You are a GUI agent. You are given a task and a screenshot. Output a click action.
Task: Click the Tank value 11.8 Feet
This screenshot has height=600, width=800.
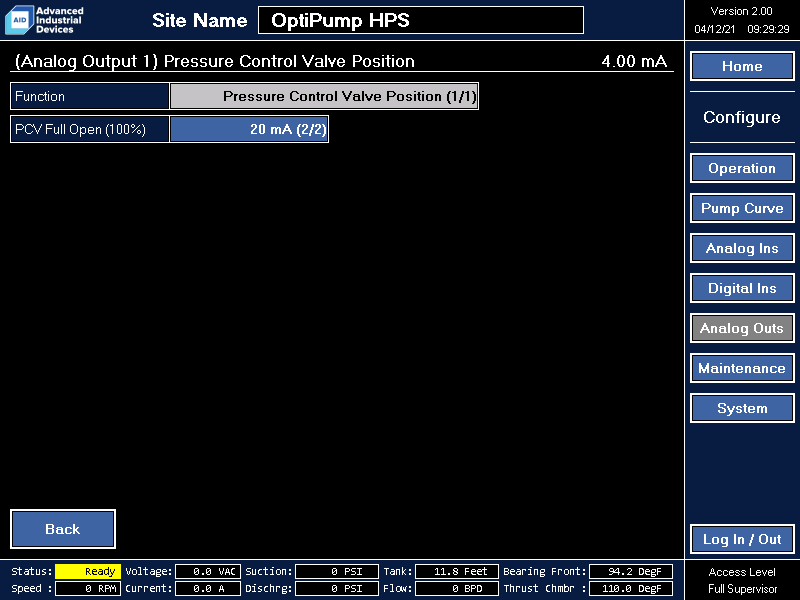click(x=457, y=571)
